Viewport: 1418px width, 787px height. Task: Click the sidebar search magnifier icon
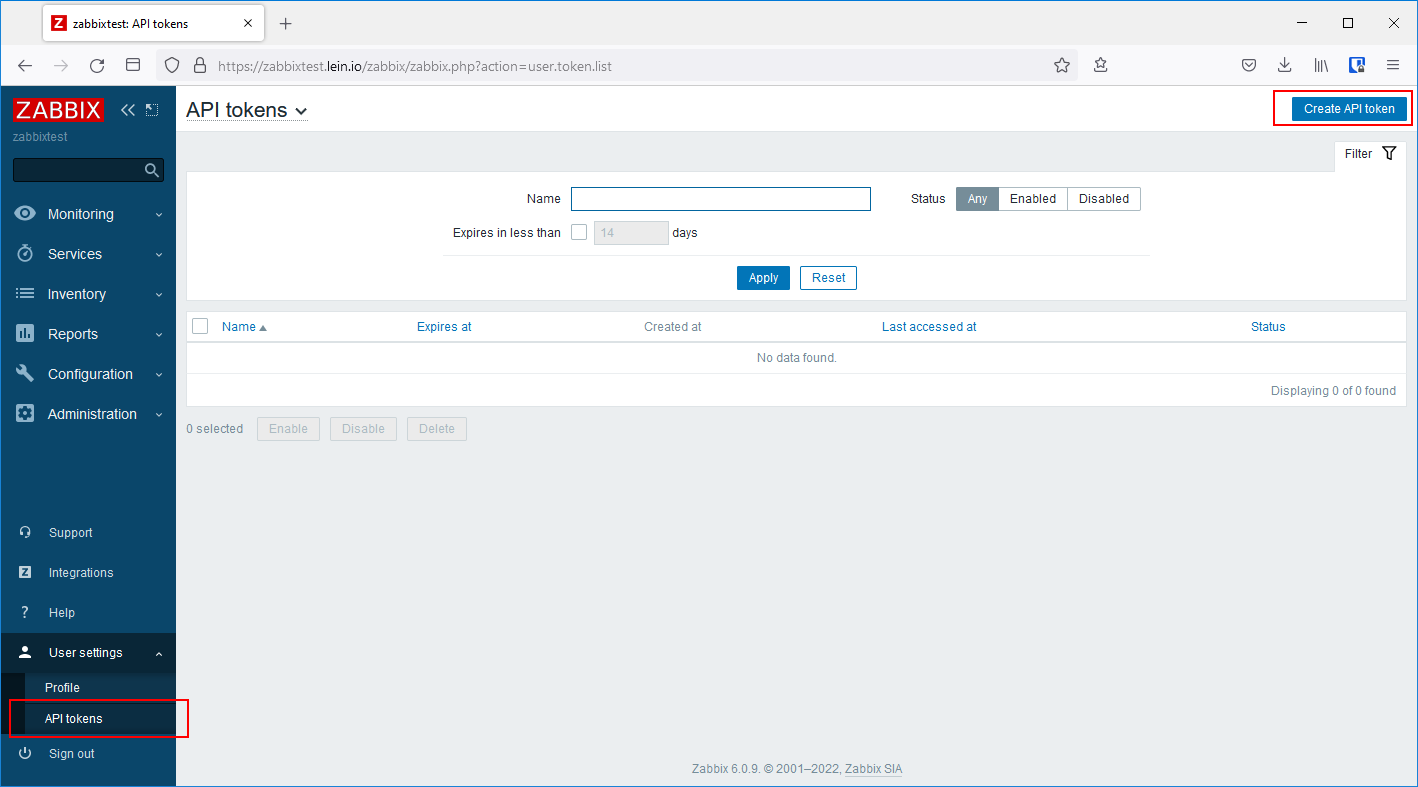pos(152,170)
